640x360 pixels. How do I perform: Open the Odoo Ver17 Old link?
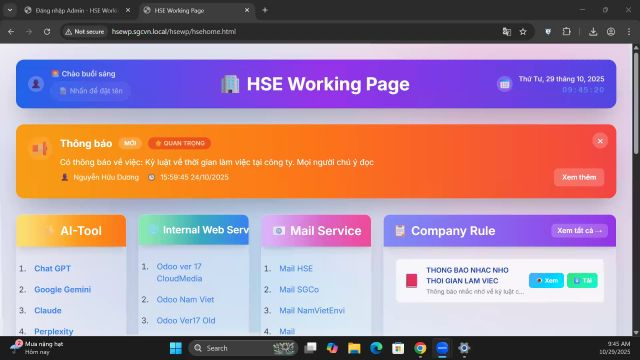[x=186, y=320]
